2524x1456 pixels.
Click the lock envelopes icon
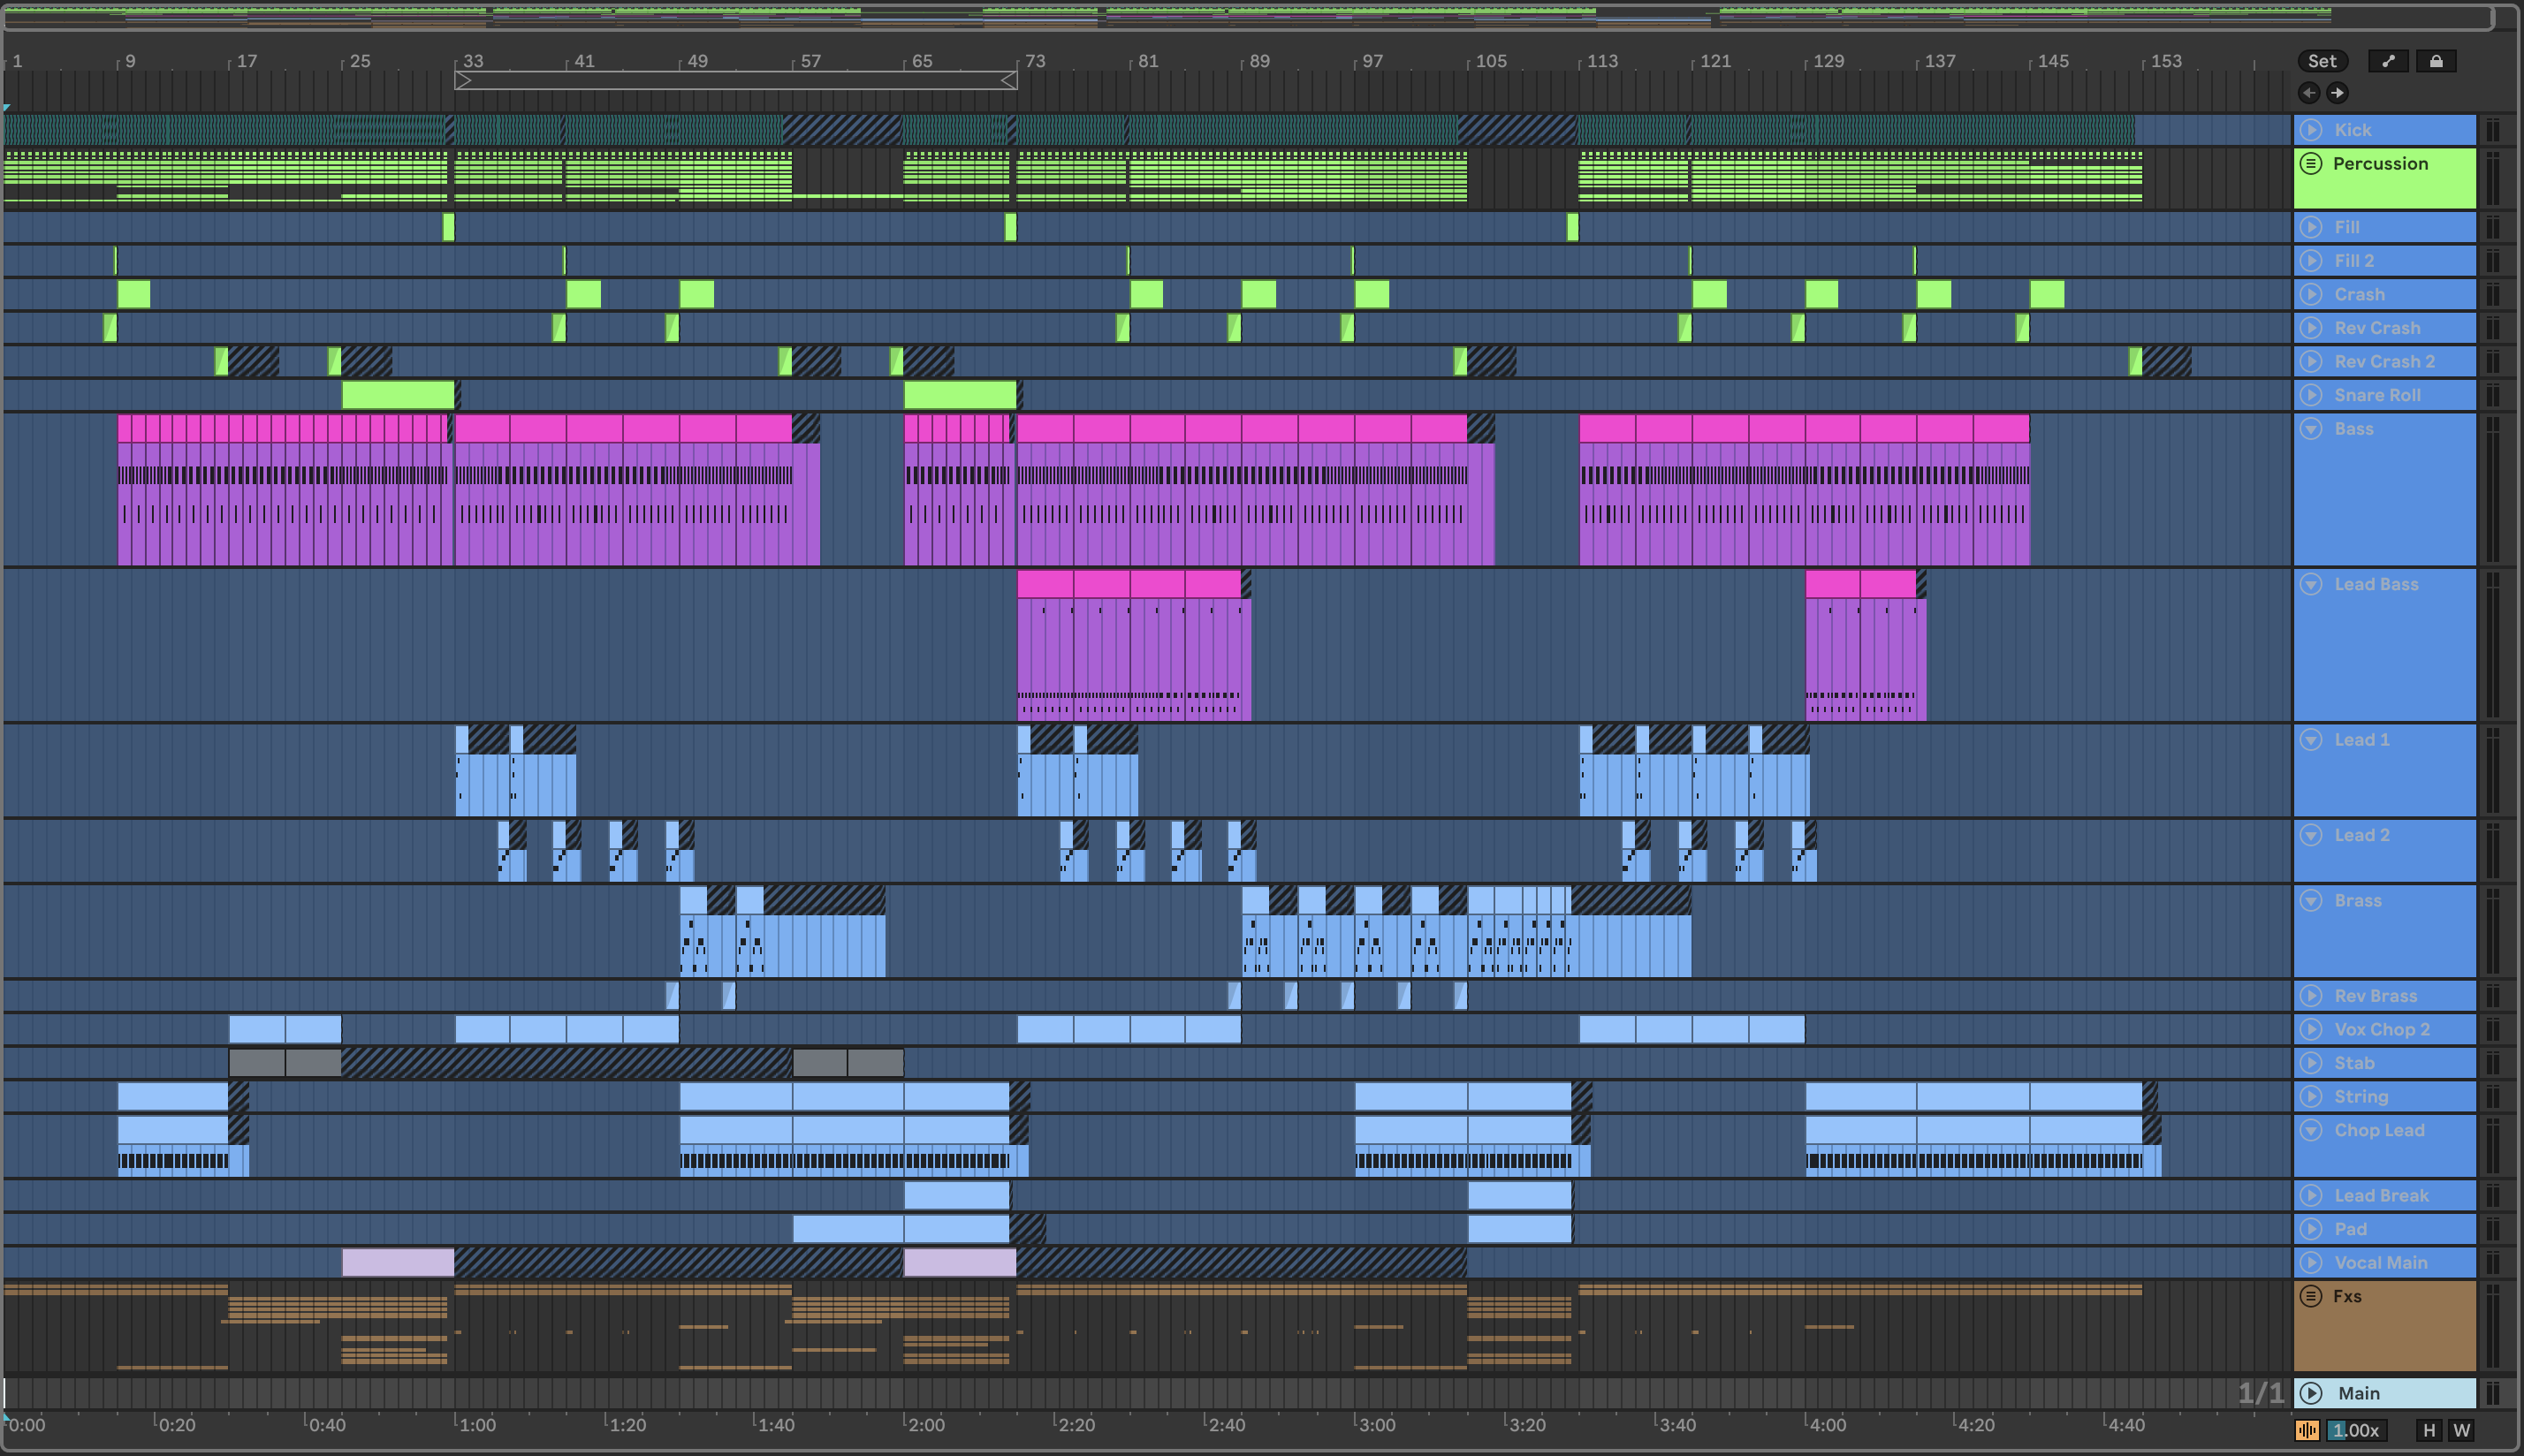coord(2436,61)
